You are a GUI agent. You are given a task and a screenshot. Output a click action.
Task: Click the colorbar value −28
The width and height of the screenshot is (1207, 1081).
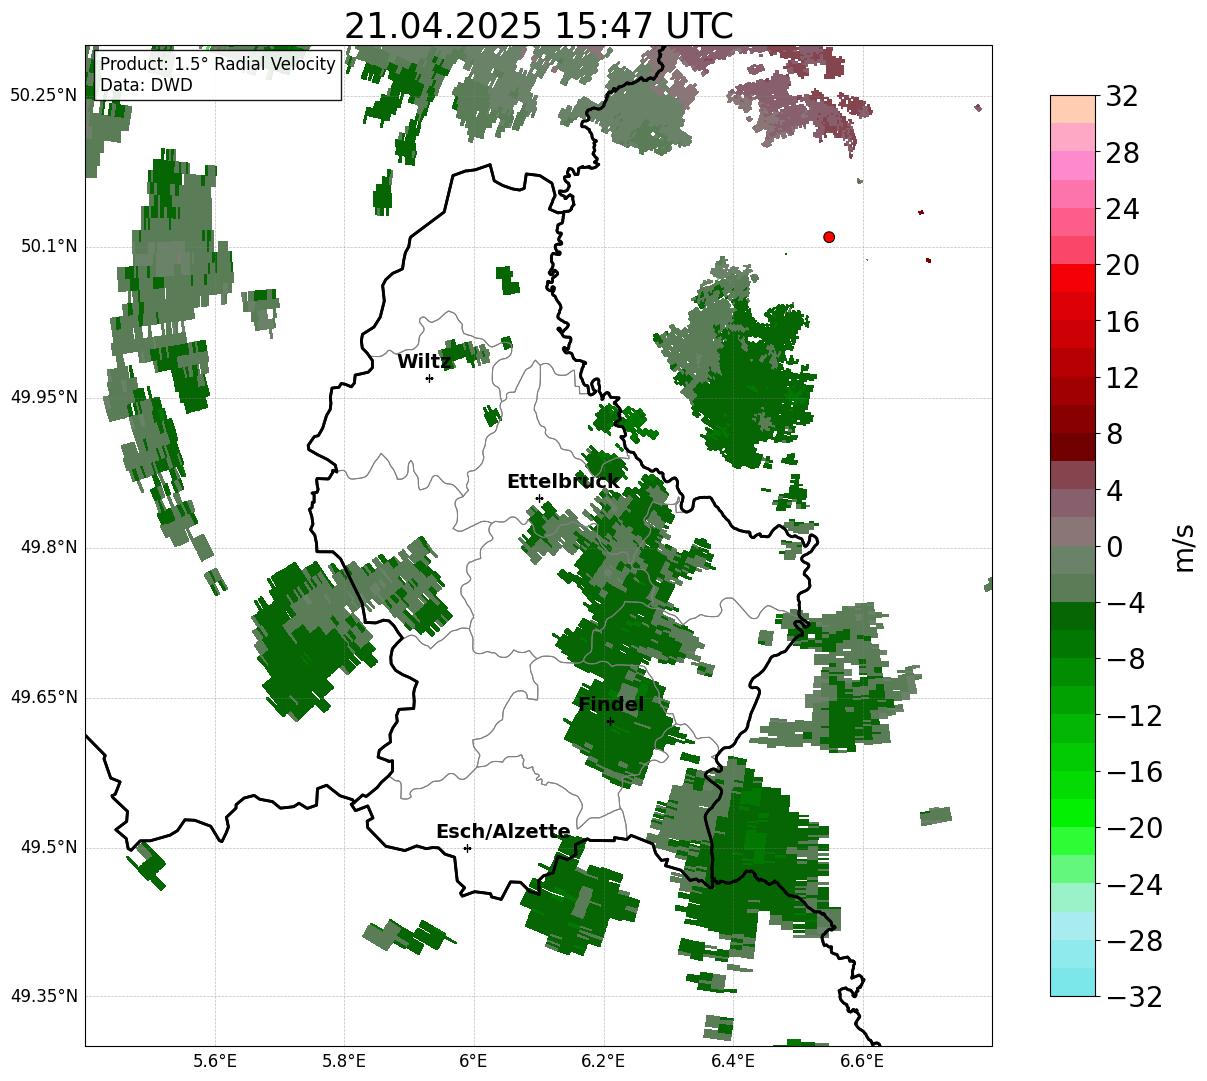(x=1134, y=941)
